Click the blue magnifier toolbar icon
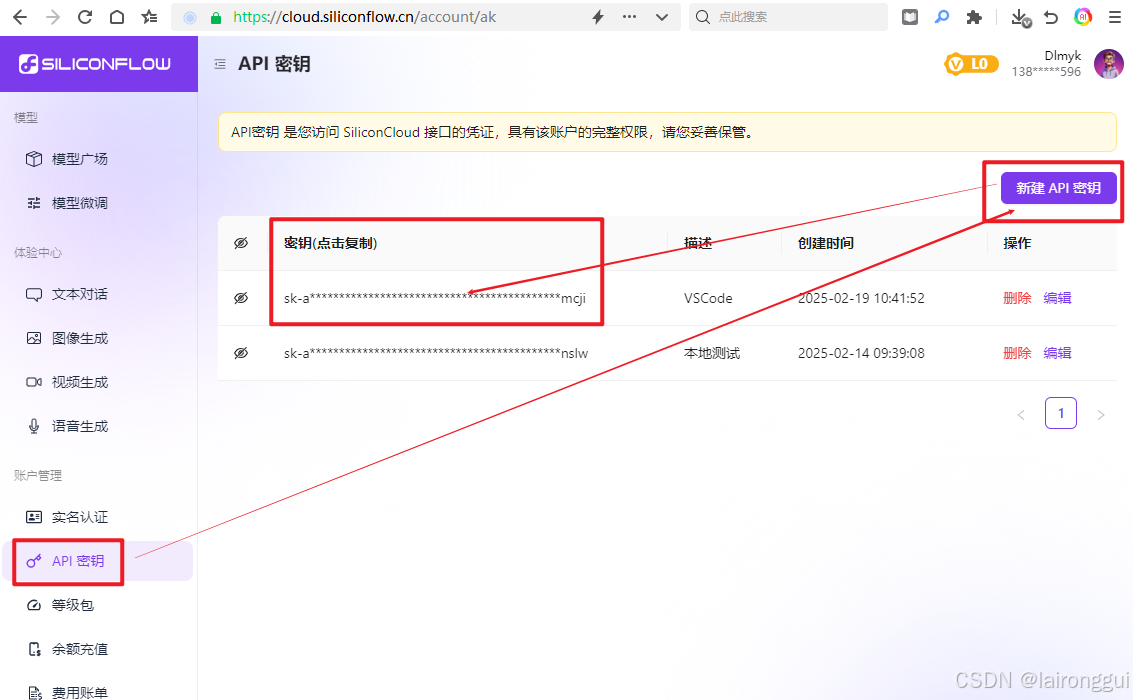This screenshot has height=700, width=1133. tap(942, 17)
